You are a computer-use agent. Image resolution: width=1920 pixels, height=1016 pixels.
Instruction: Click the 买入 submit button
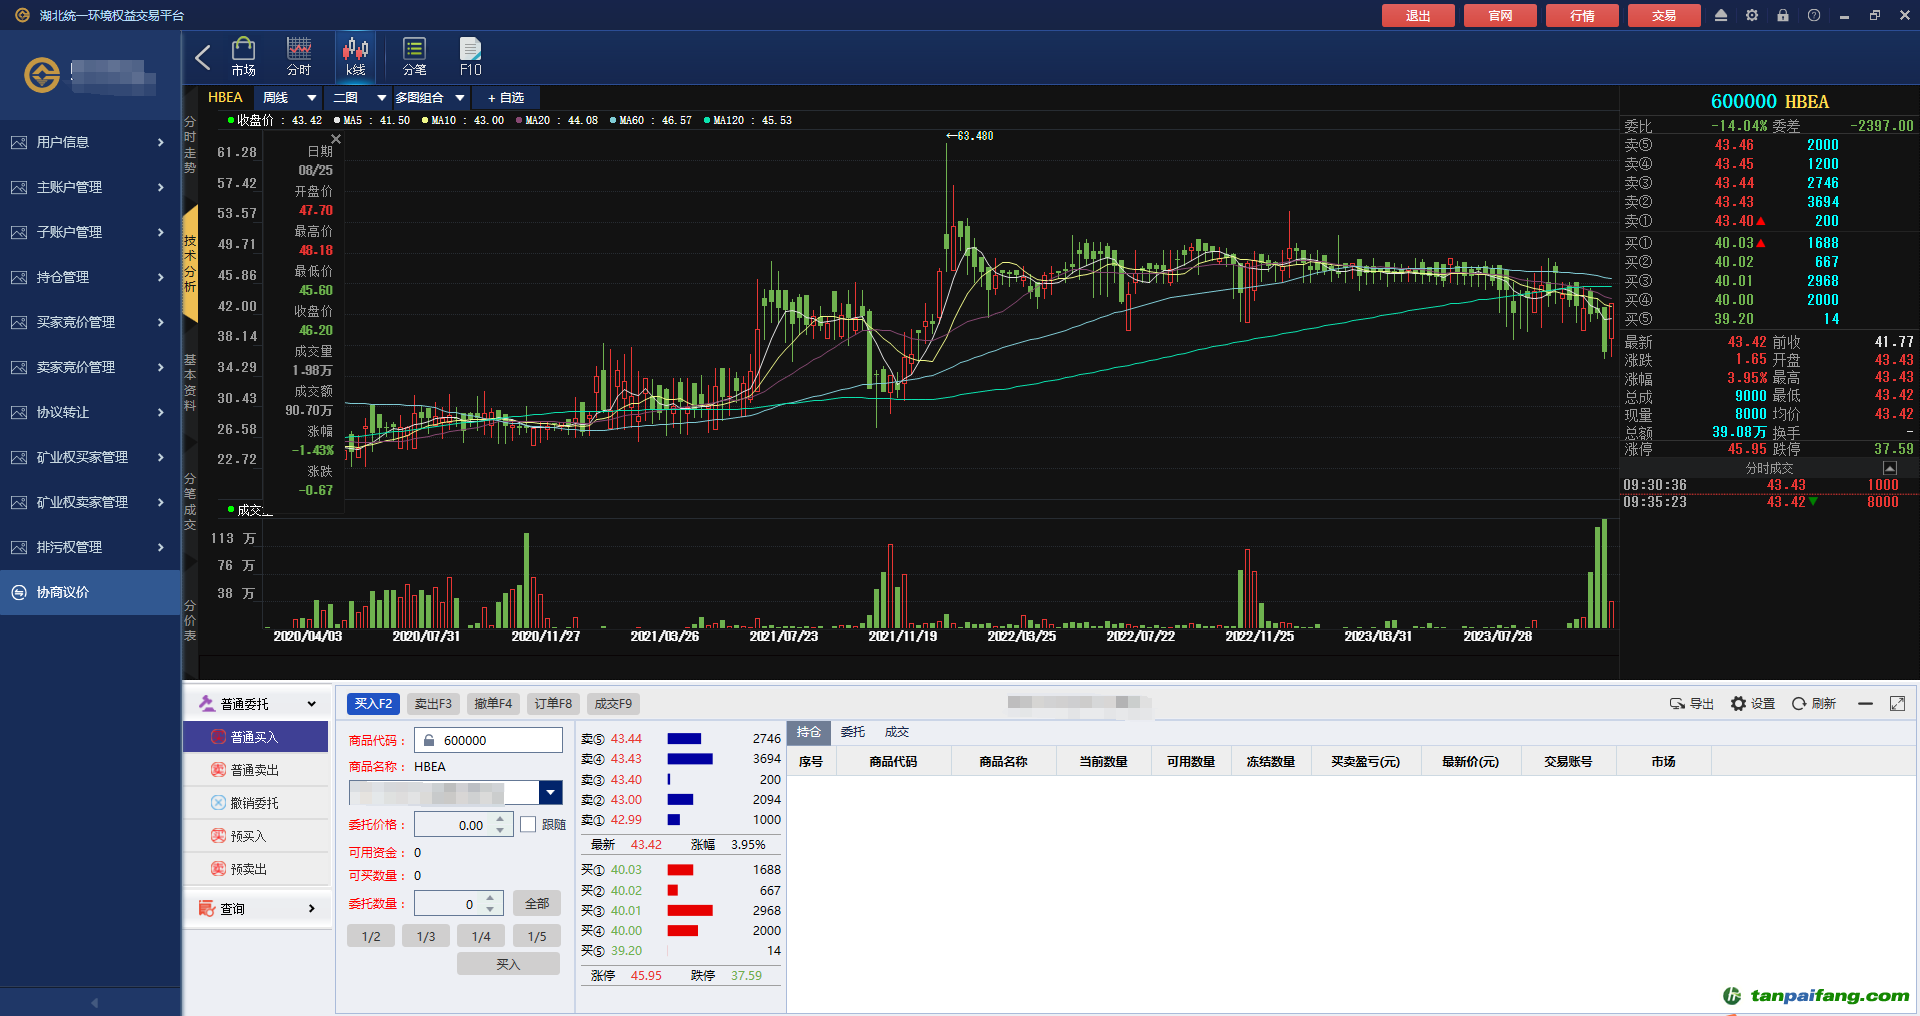point(508,964)
